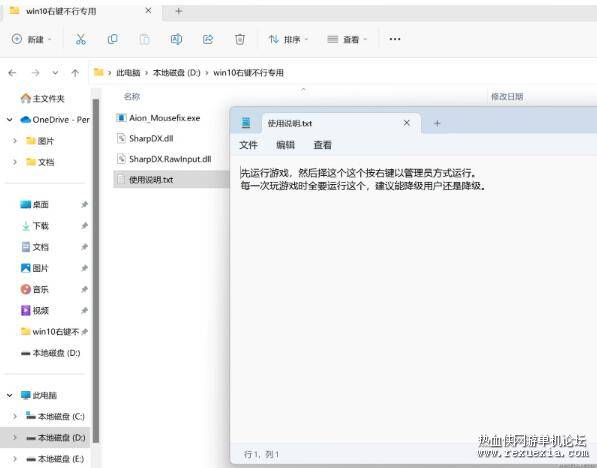Select the SharpDX.RawInput.dll file
Viewport: 597px width, 468px height.
164,159
